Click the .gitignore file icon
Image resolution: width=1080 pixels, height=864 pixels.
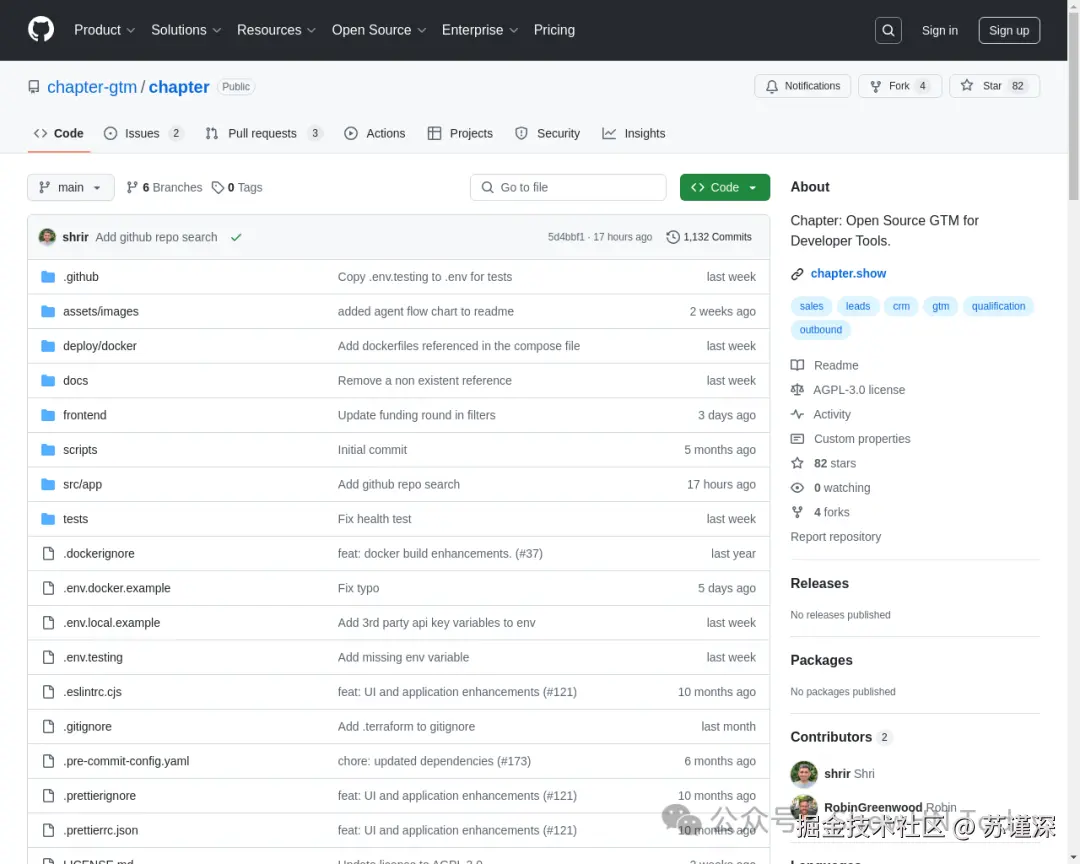(x=48, y=726)
